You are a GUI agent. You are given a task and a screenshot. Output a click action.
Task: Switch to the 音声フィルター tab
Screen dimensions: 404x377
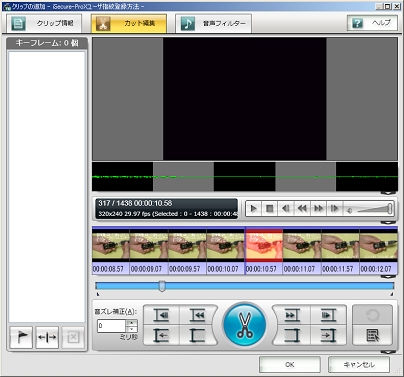point(213,23)
